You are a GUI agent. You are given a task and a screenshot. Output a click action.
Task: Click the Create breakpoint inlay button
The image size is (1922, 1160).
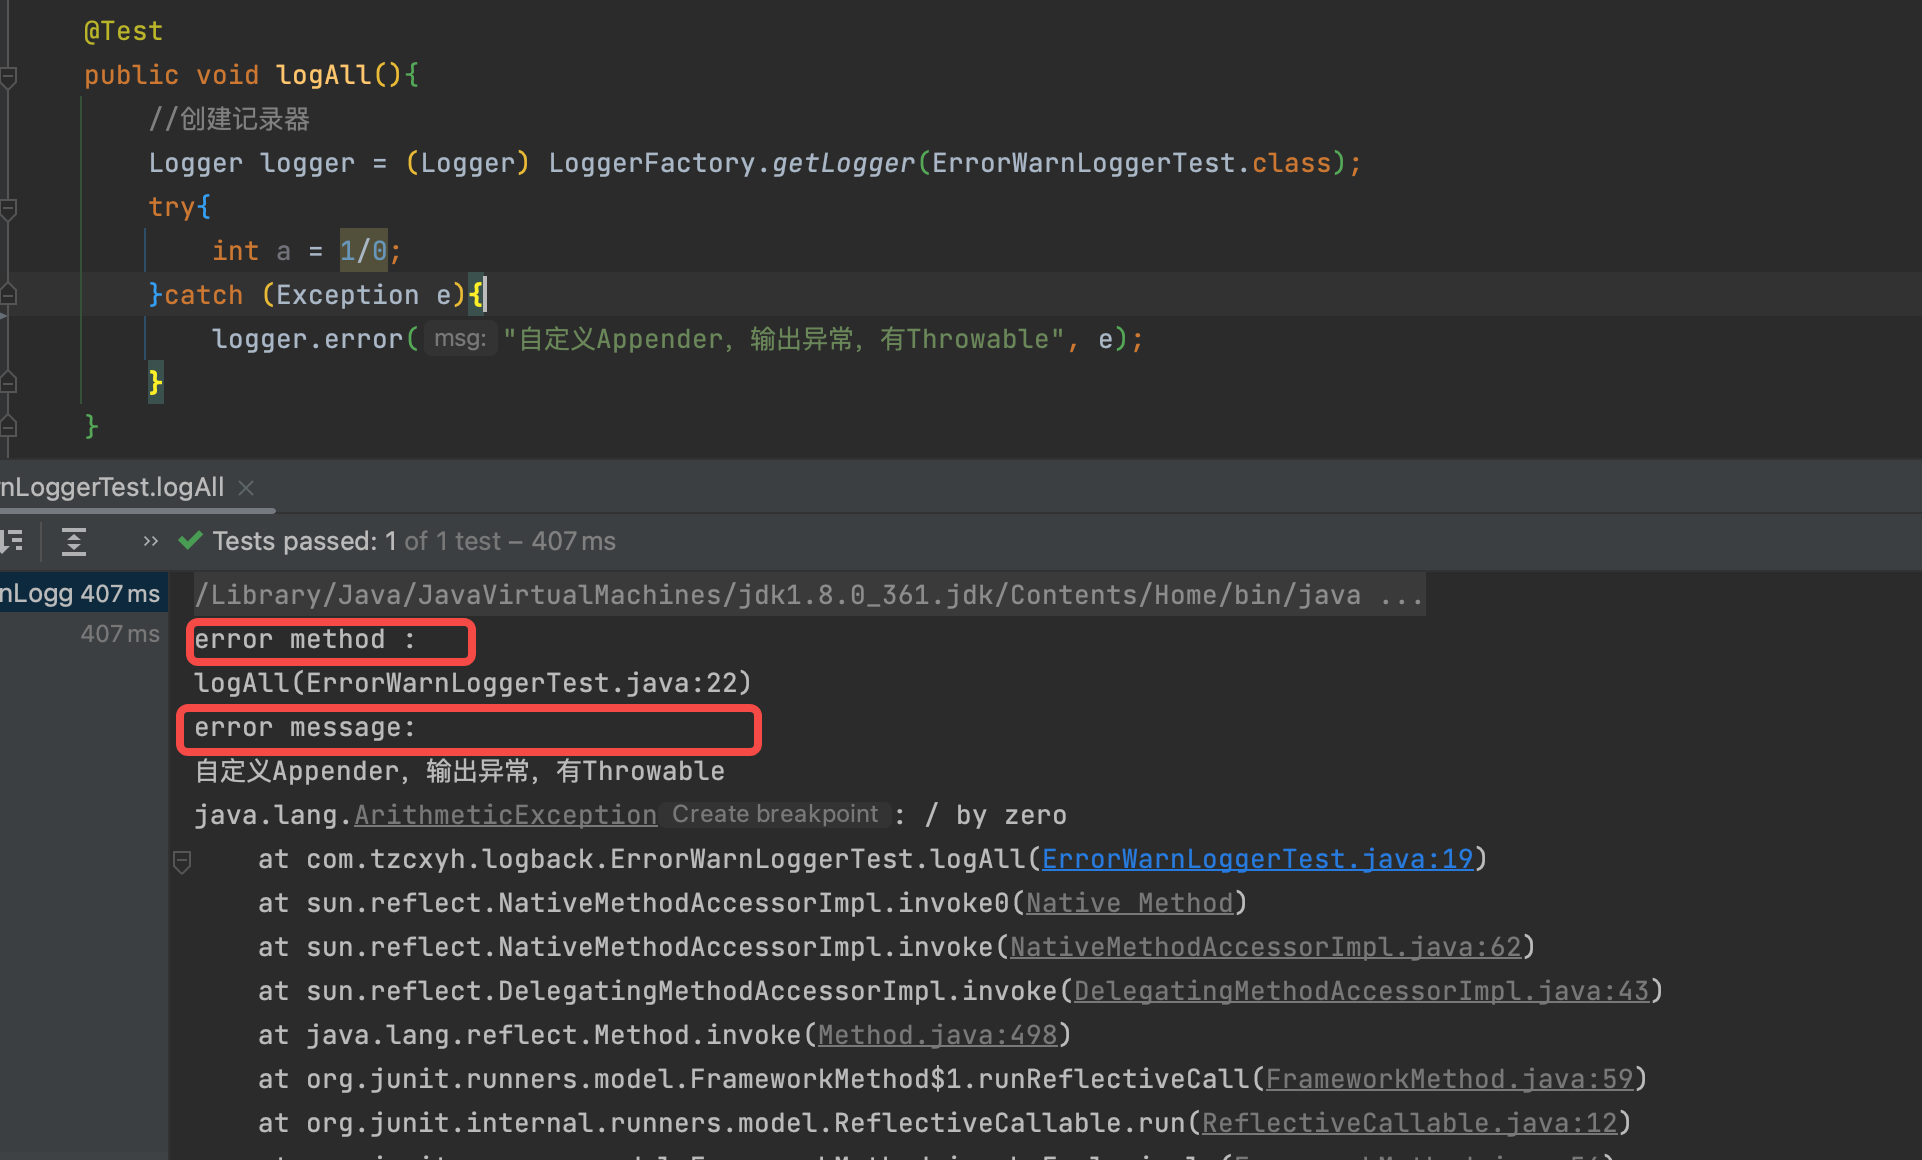[775, 815]
